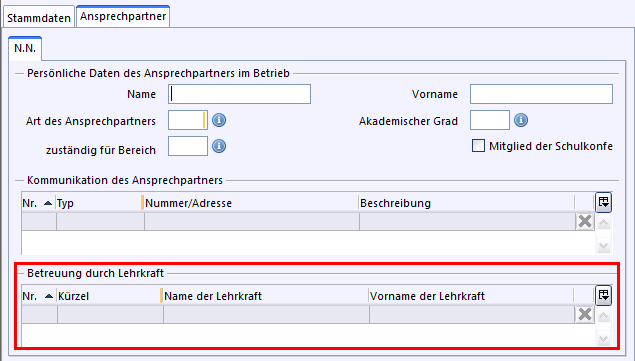Add row in Kommunikation des Ansprechpartners table
This screenshot has width=635, height=361.
603,203
